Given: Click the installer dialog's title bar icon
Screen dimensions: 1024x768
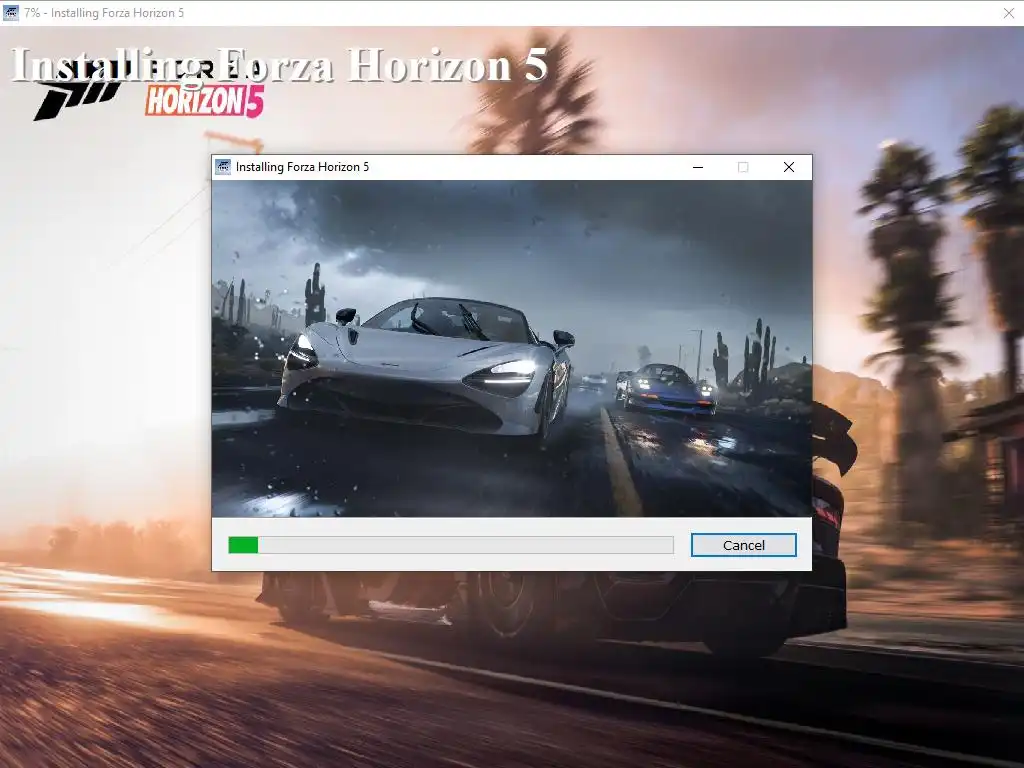Looking at the screenshot, I should click(x=223, y=167).
